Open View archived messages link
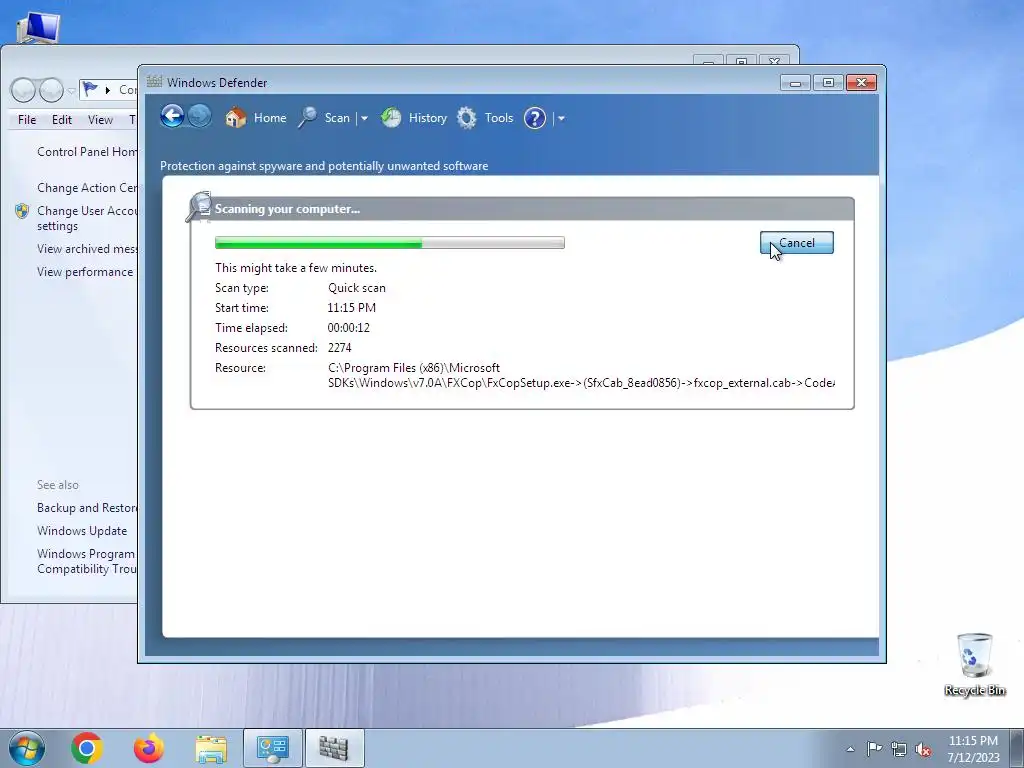1024x768 pixels. [x=87, y=249]
